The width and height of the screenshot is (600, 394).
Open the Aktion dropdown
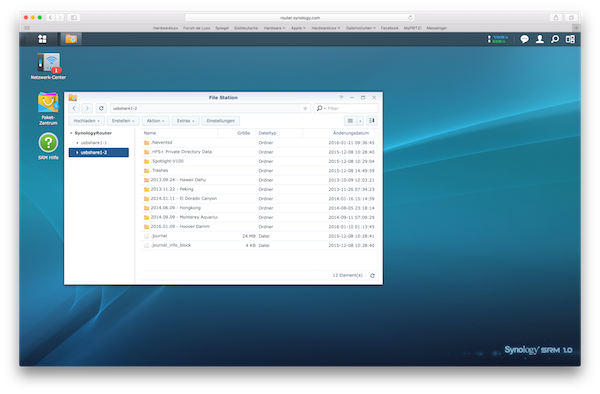click(x=155, y=121)
